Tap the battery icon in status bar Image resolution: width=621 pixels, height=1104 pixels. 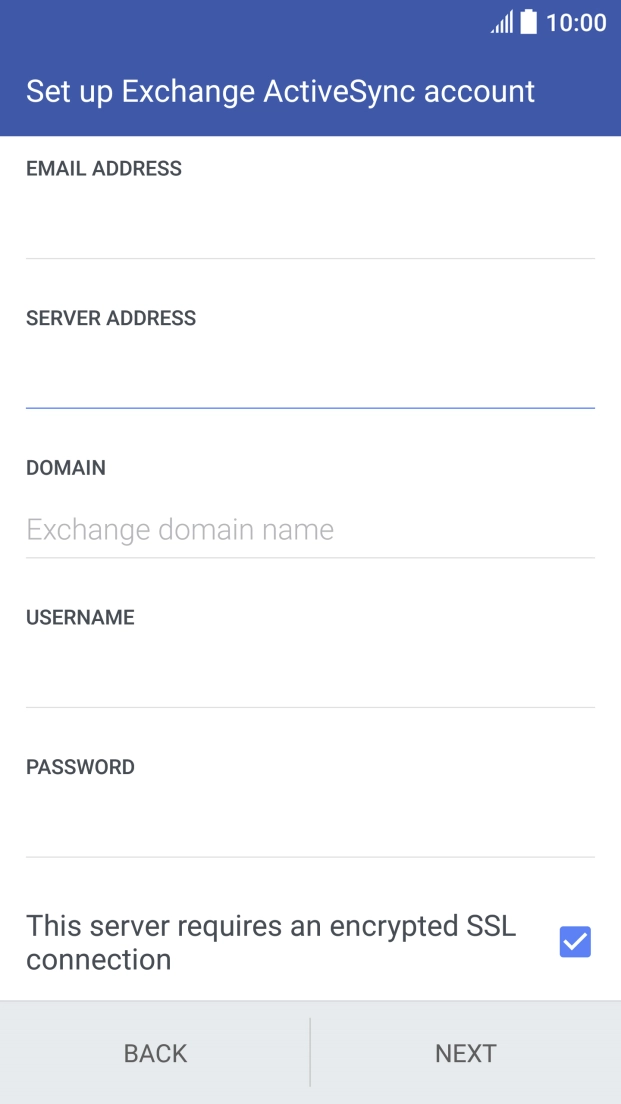pyautogui.click(x=529, y=22)
